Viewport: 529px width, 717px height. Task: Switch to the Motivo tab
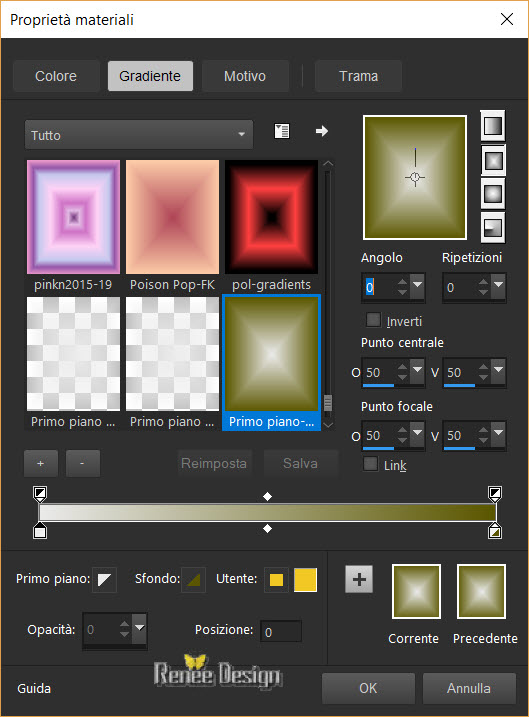pyautogui.click(x=245, y=76)
